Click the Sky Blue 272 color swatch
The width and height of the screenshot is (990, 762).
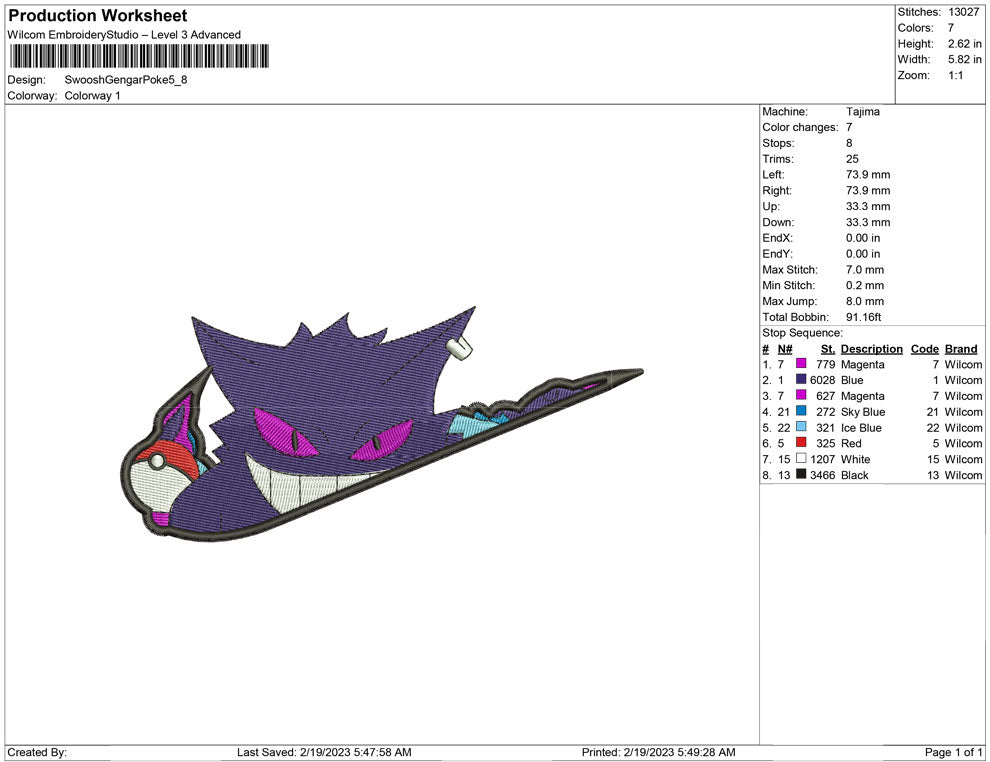coord(801,411)
